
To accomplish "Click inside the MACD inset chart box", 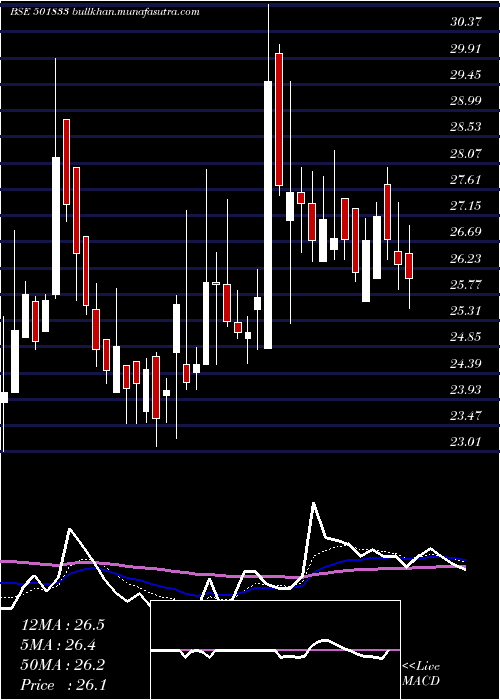I will [275, 650].
